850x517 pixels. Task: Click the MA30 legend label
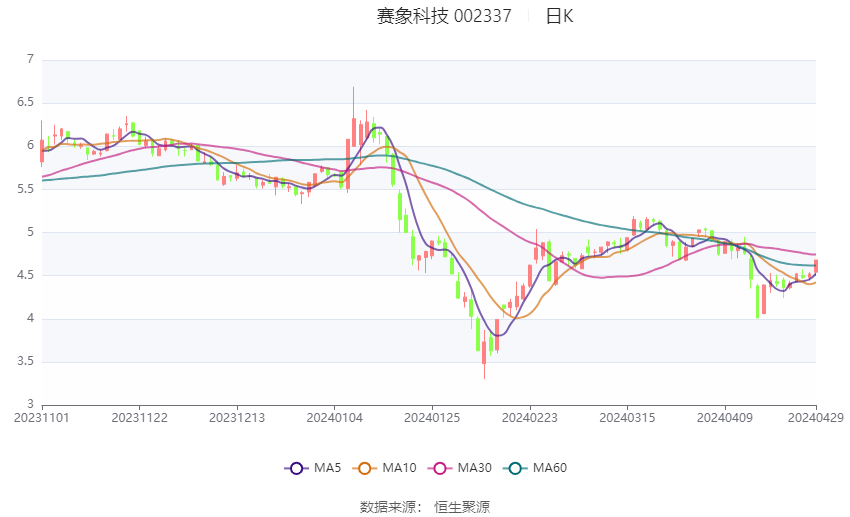coord(475,468)
